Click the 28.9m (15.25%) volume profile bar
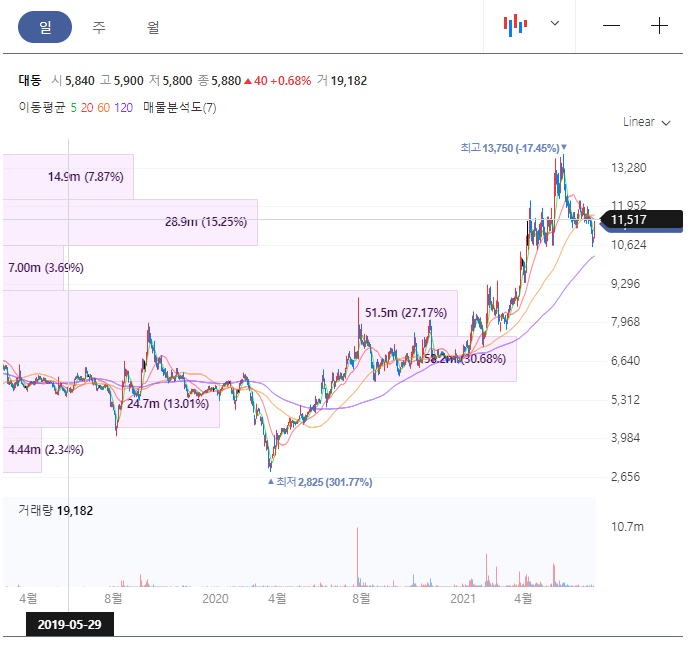 pos(130,222)
